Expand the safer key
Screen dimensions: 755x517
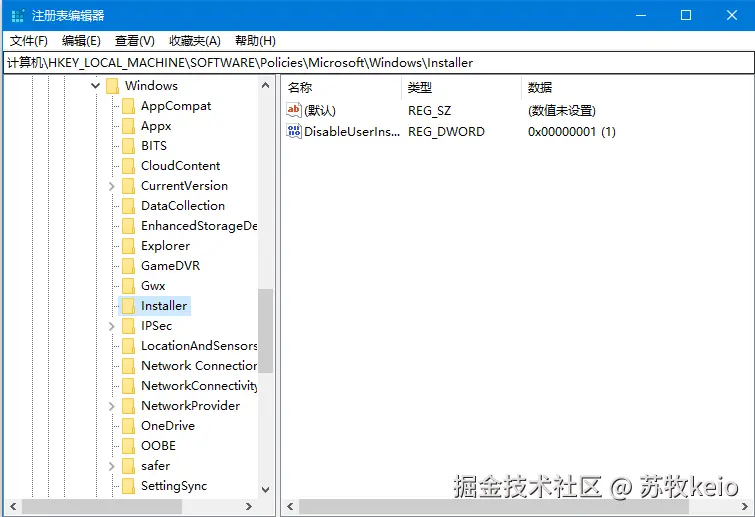(x=112, y=466)
